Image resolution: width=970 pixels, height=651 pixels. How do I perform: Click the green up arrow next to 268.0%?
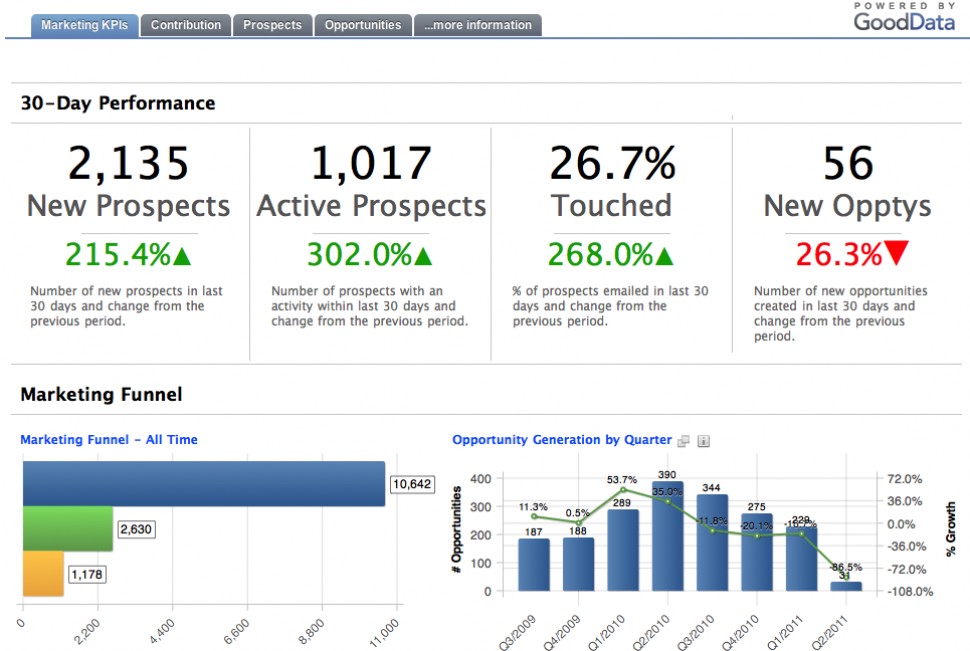665,256
